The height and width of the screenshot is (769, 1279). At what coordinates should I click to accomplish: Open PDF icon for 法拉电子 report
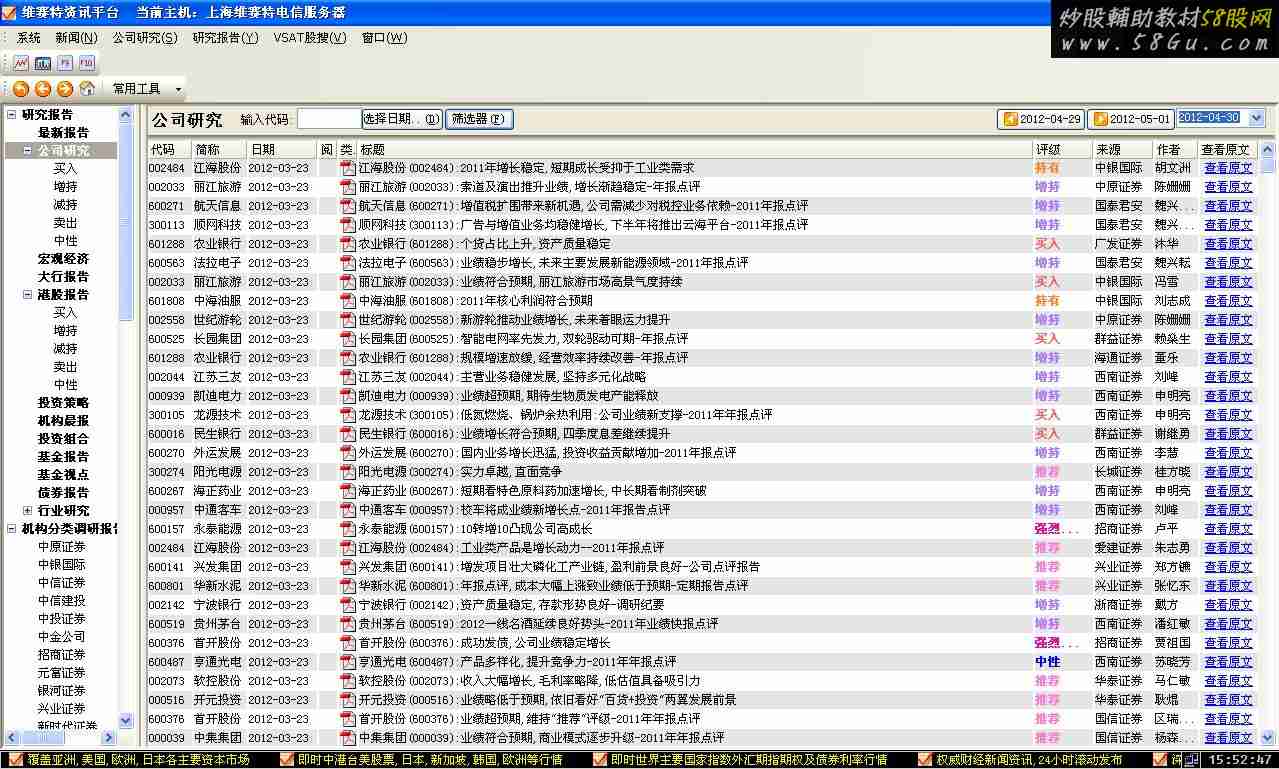[348, 263]
